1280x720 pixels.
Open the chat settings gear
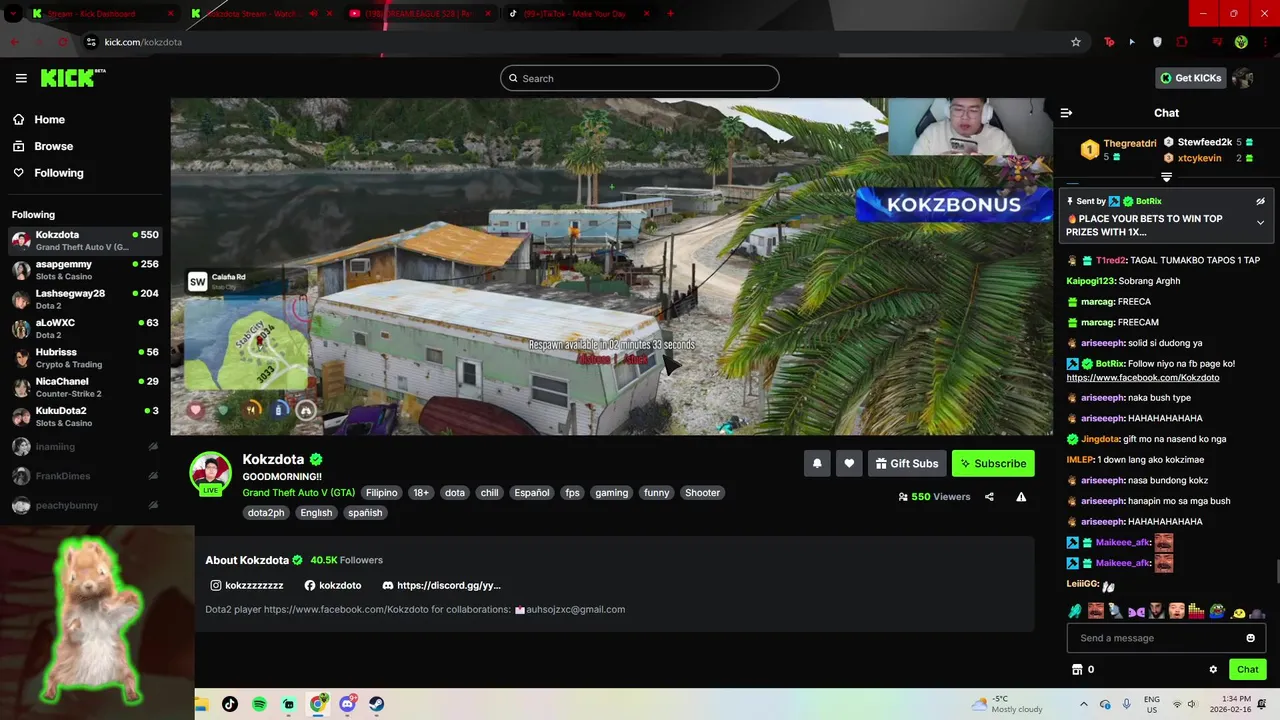click(x=1213, y=670)
